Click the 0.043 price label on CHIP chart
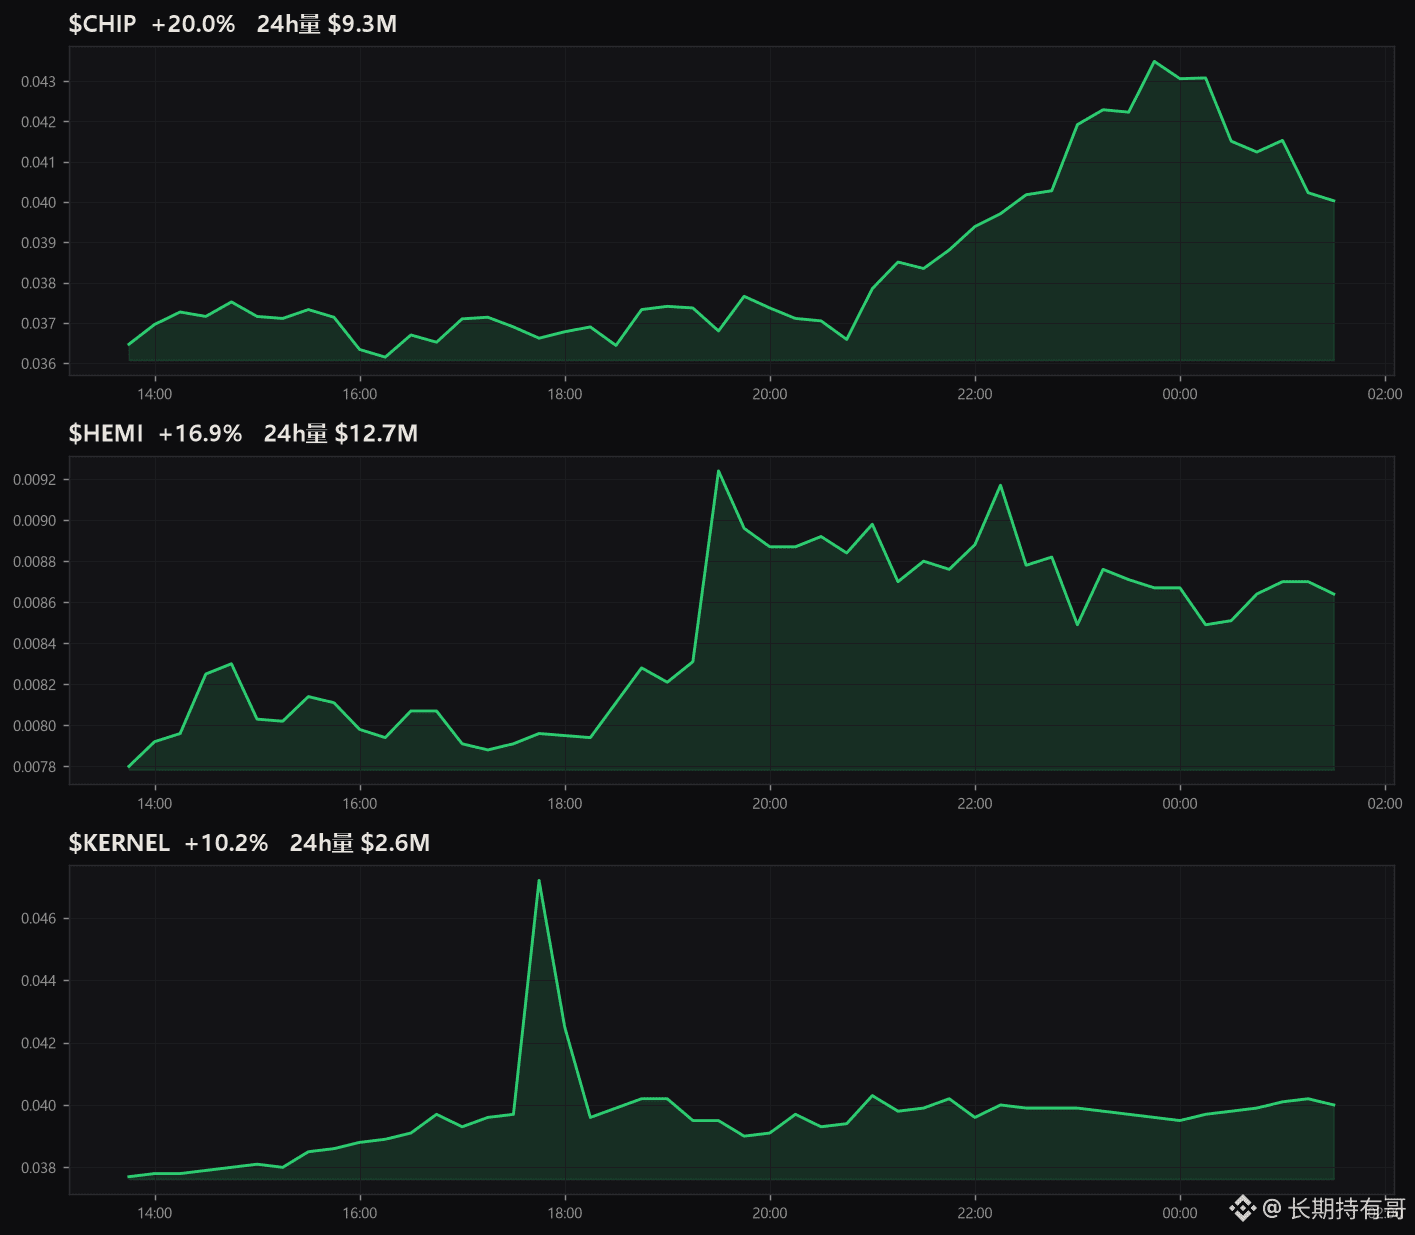This screenshot has height=1235, width=1415. (x=38, y=82)
